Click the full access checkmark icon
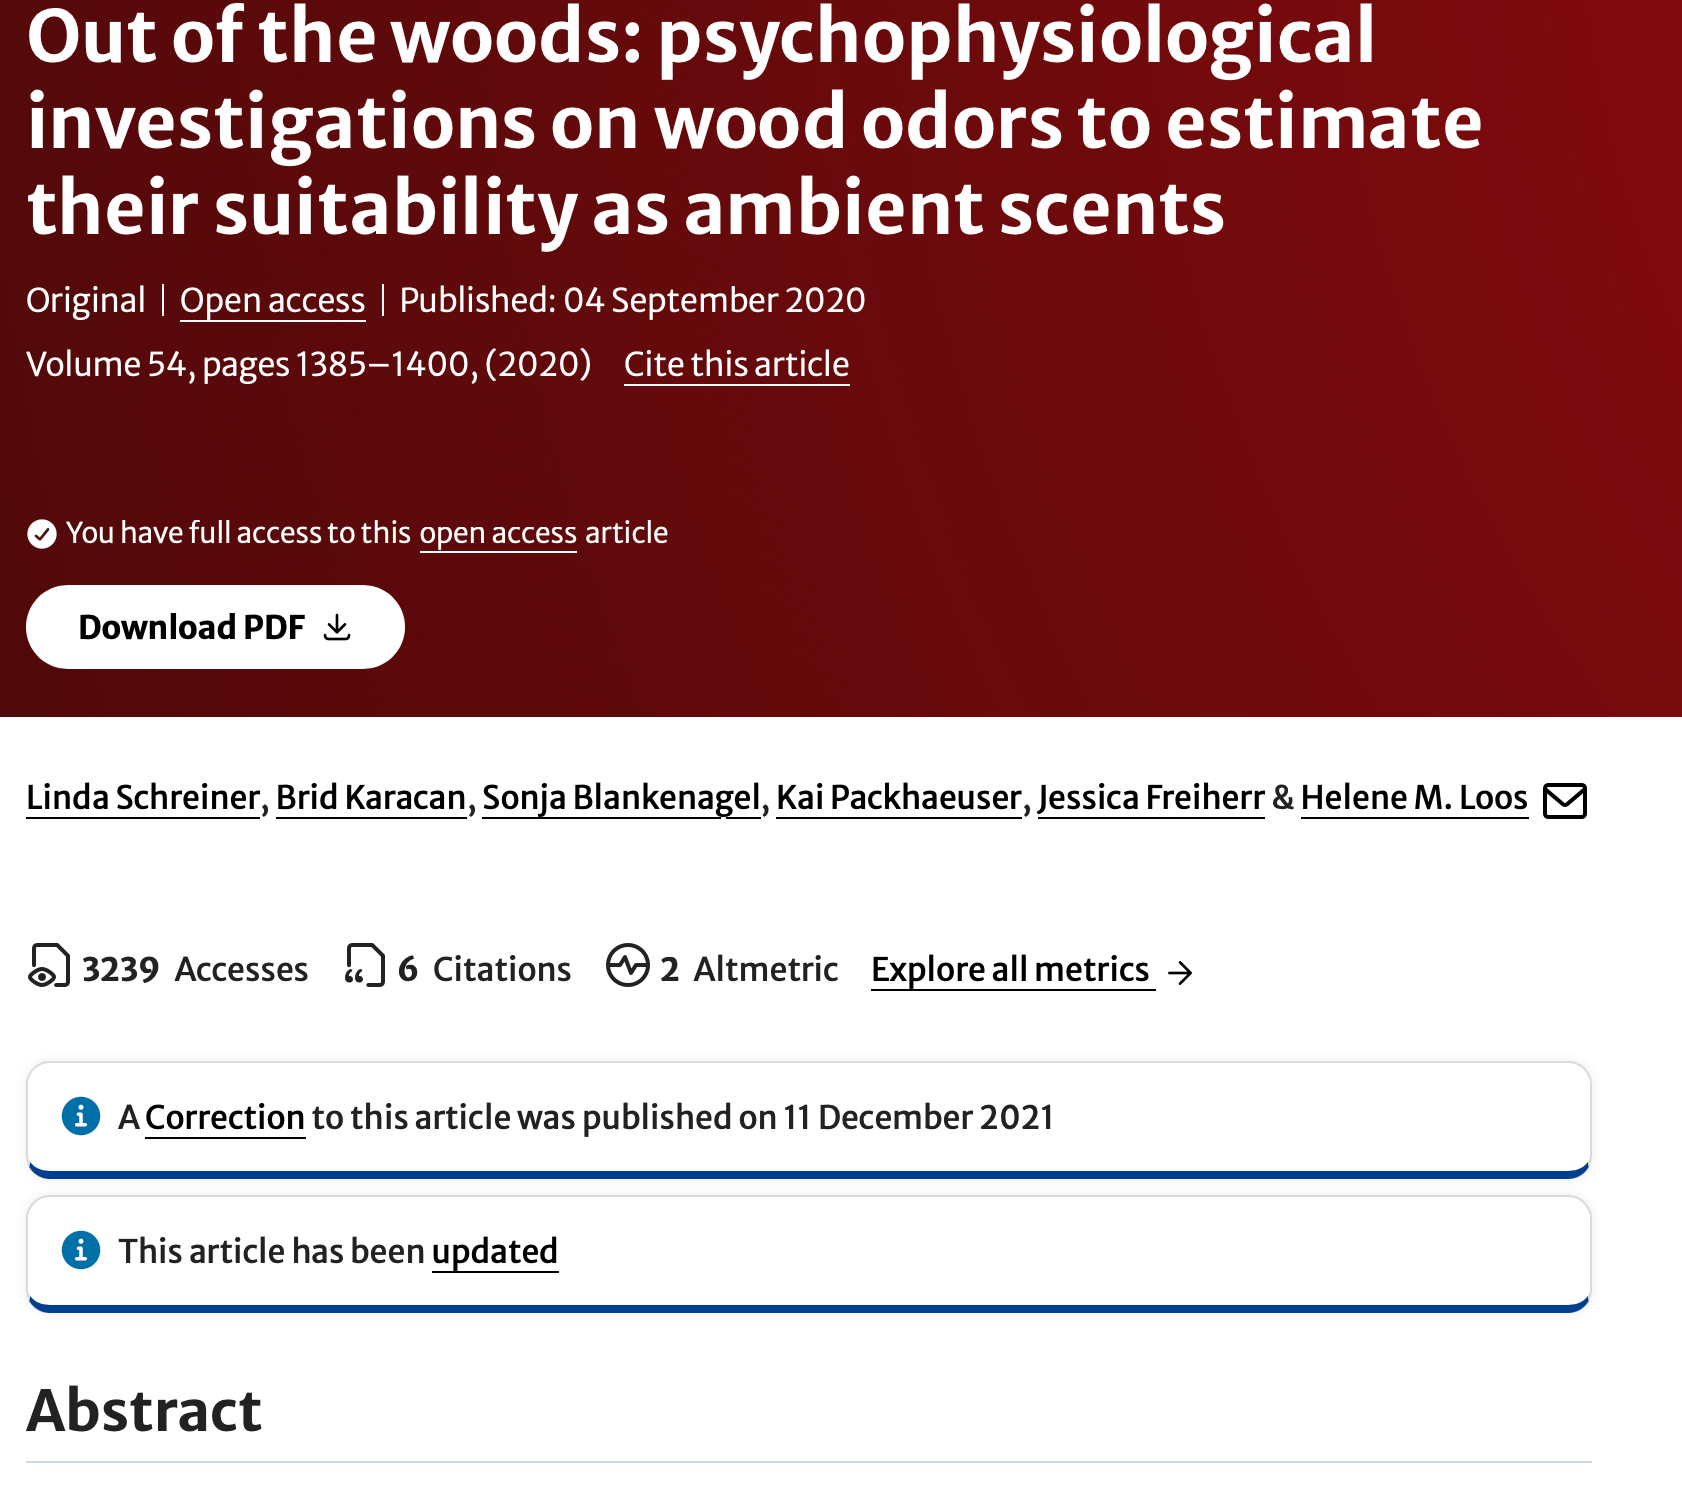This screenshot has height=1492, width=1682. 41,534
